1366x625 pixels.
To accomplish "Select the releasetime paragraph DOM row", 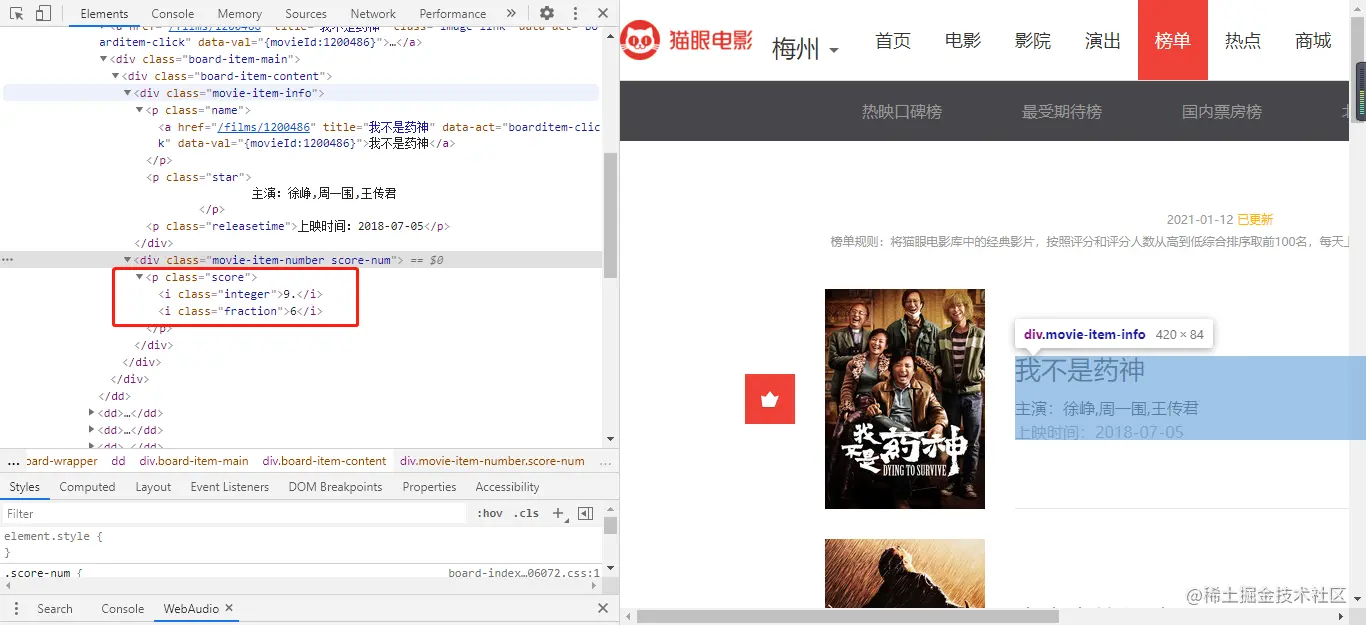I will click(298, 227).
